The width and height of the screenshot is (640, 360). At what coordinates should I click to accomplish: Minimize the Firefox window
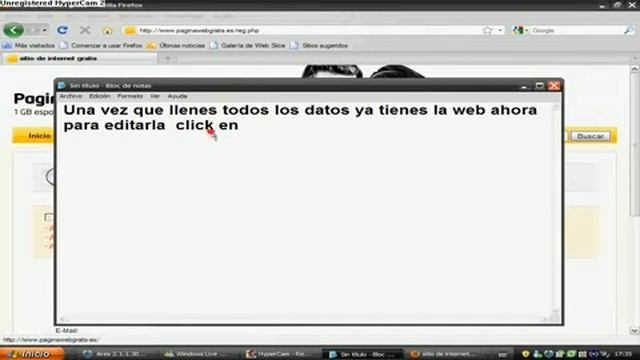point(602,5)
